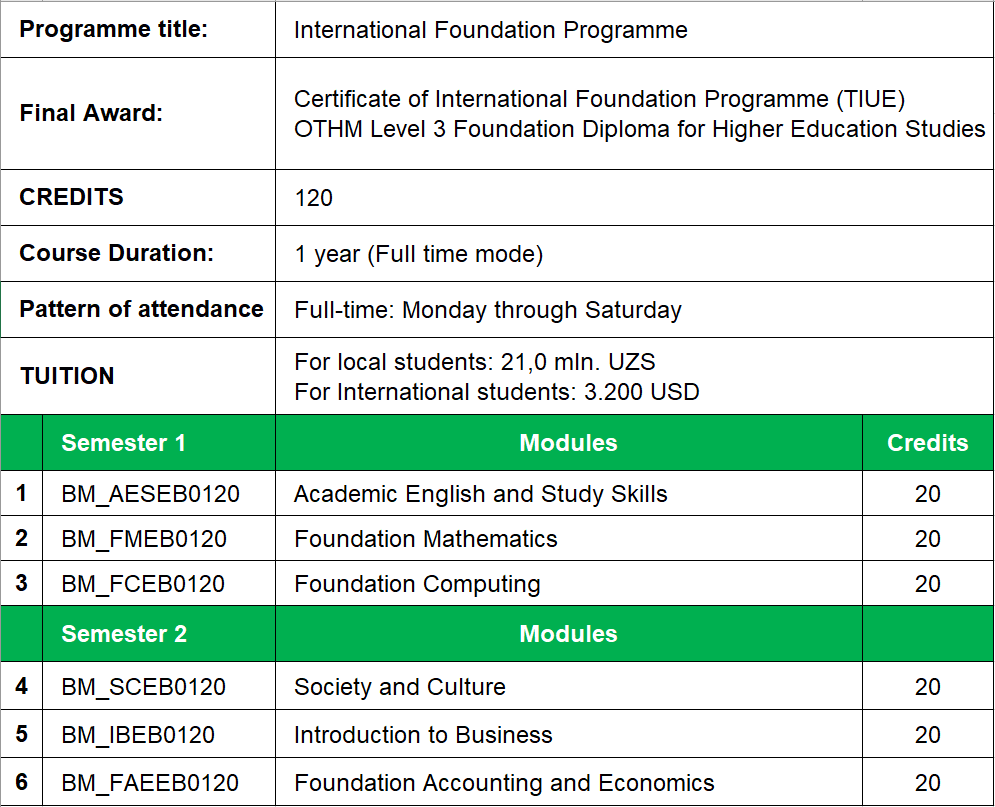Viewport: 995px width, 807px height.
Task: Click the Programme title label cell
Action: tap(138, 29)
